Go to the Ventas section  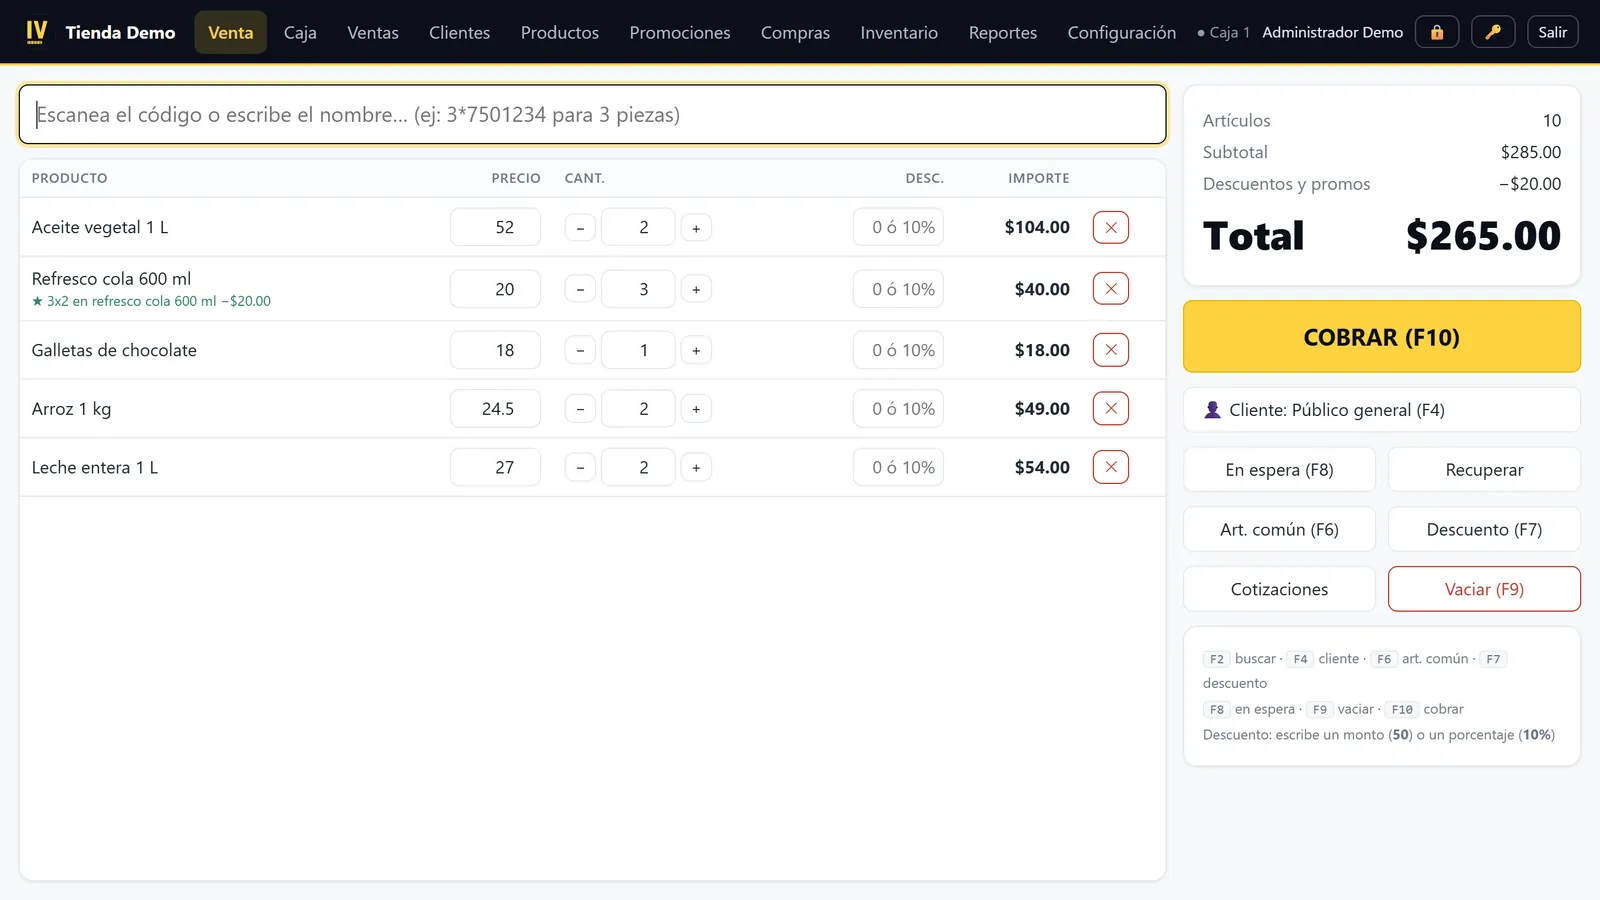(x=373, y=32)
